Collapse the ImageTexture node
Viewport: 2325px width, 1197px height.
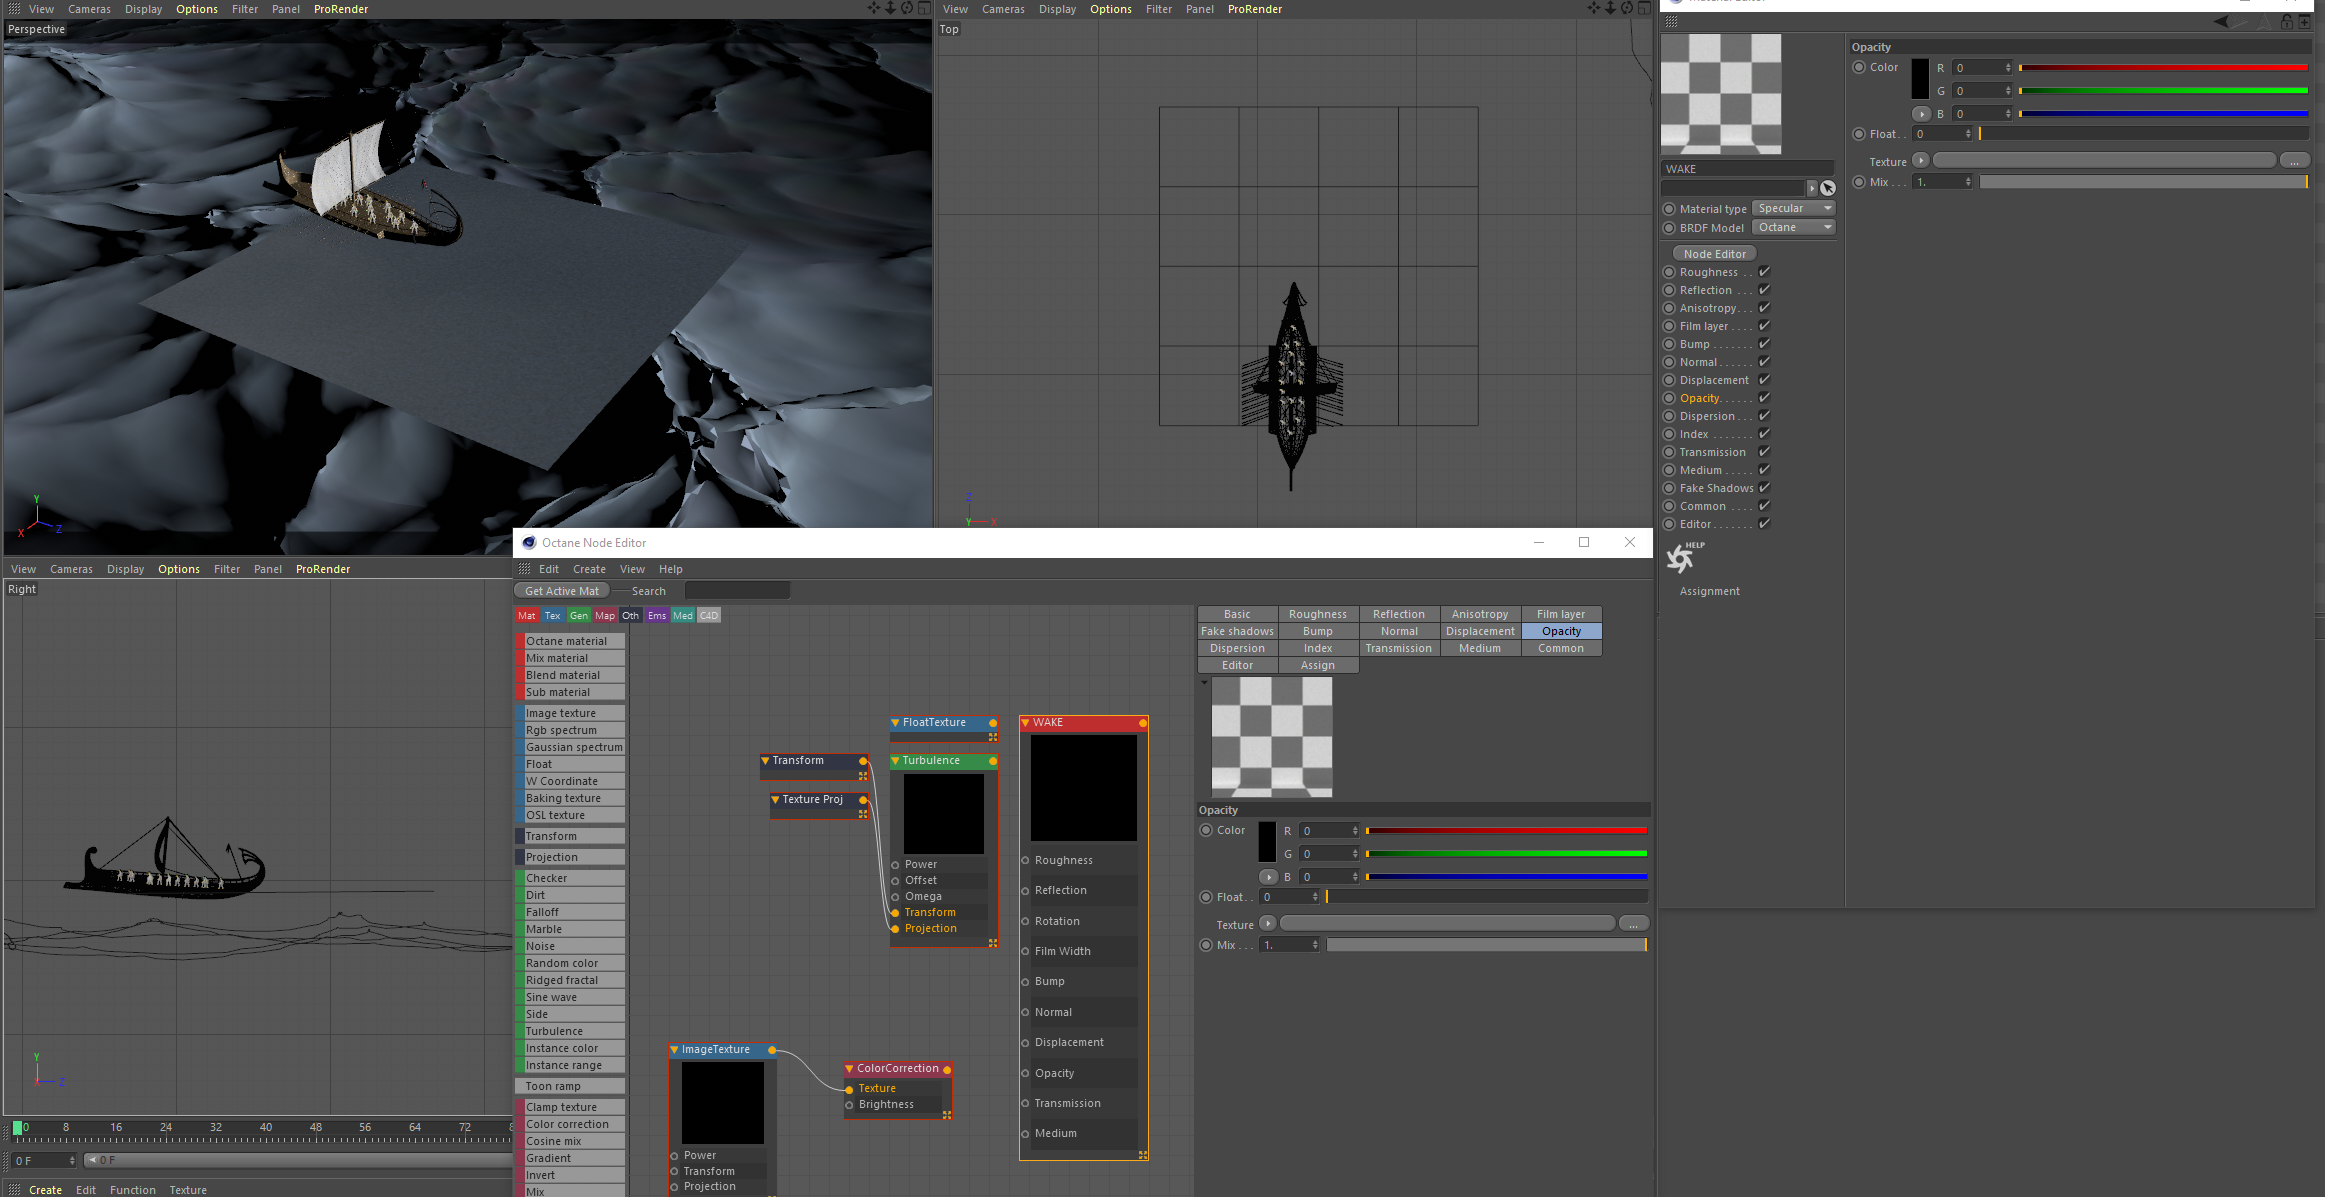(675, 1050)
